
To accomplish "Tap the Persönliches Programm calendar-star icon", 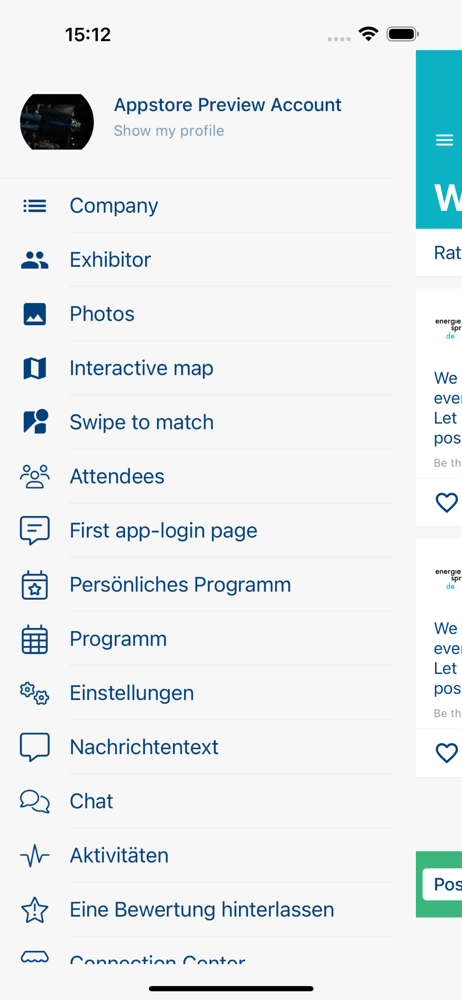I will (34, 585).
